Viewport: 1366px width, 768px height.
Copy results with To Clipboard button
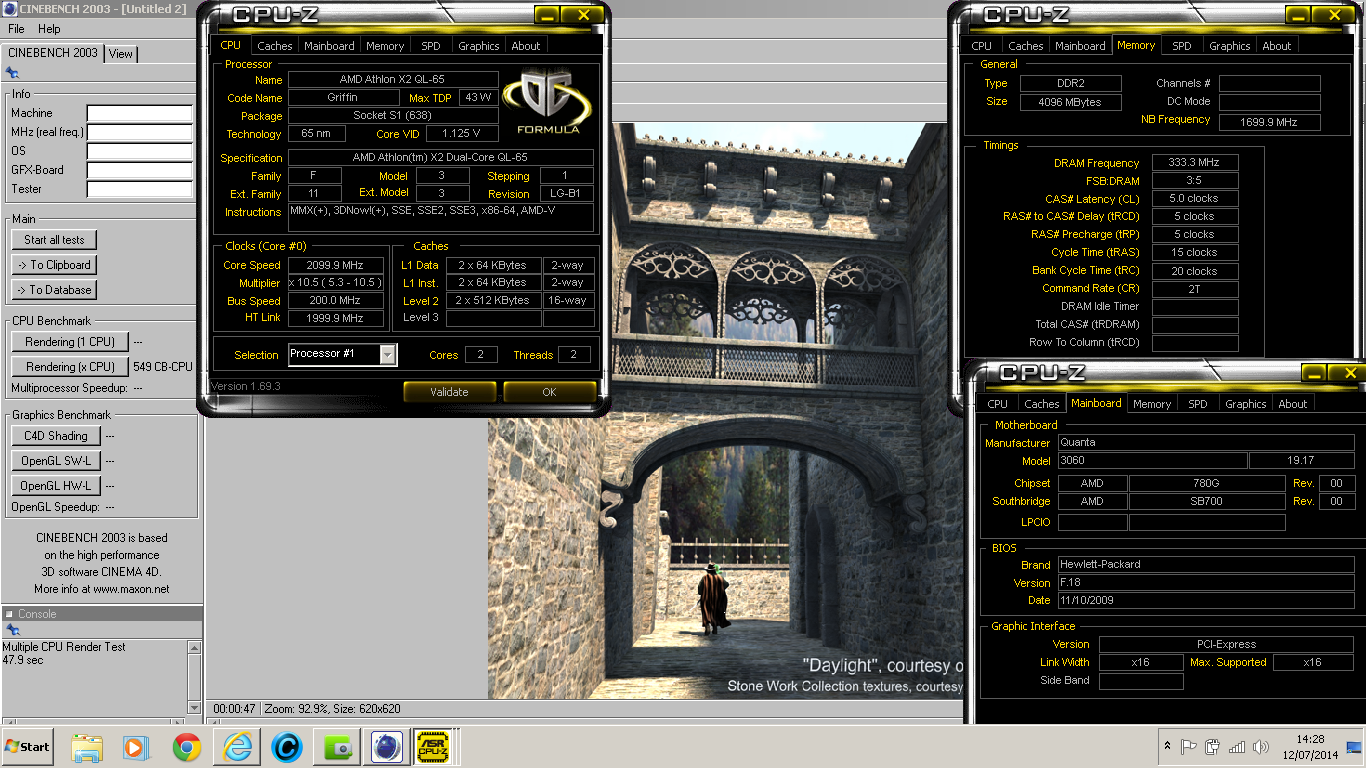[54, 265]
